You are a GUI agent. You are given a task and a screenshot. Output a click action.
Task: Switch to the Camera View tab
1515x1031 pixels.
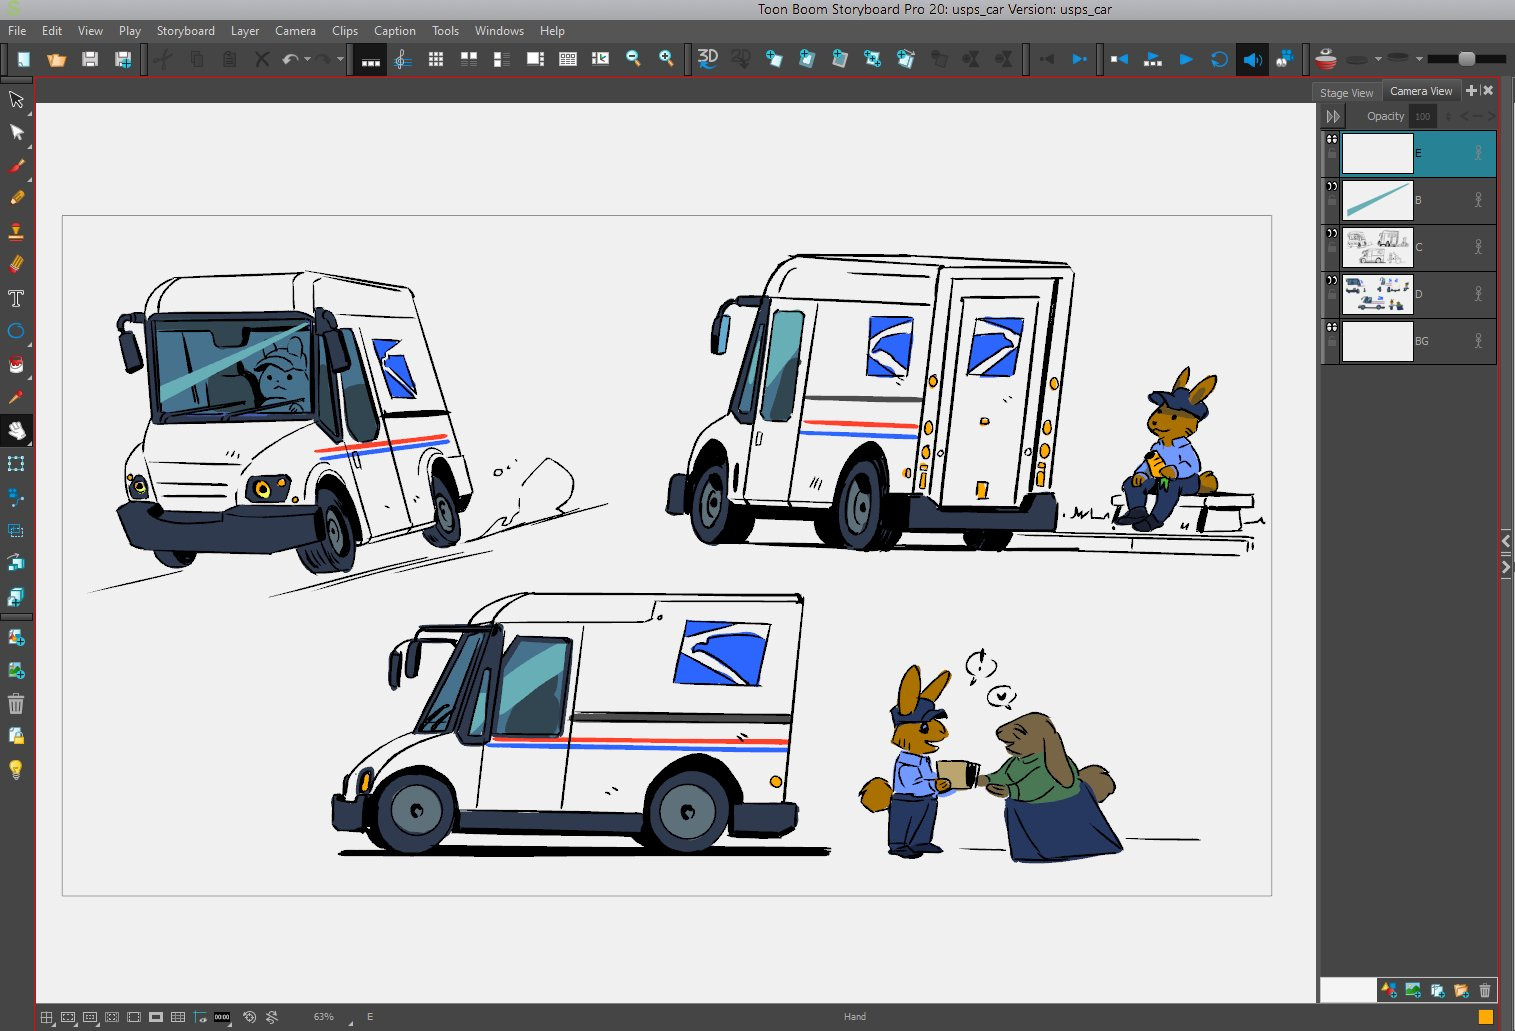click(1421, 91)
